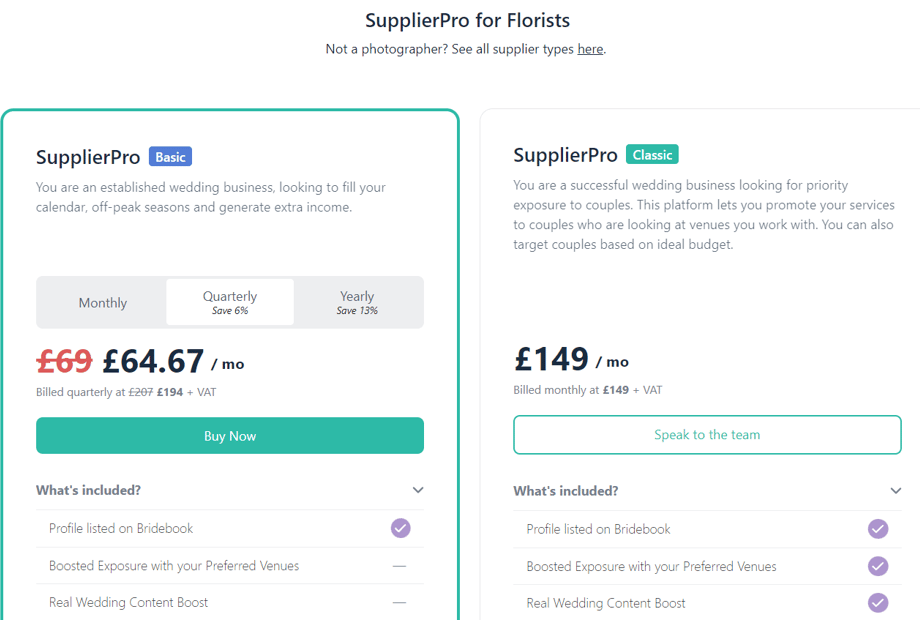Click the Classic plan badge
The height and width of the screenshot is (620, 920).
point(652,154)
